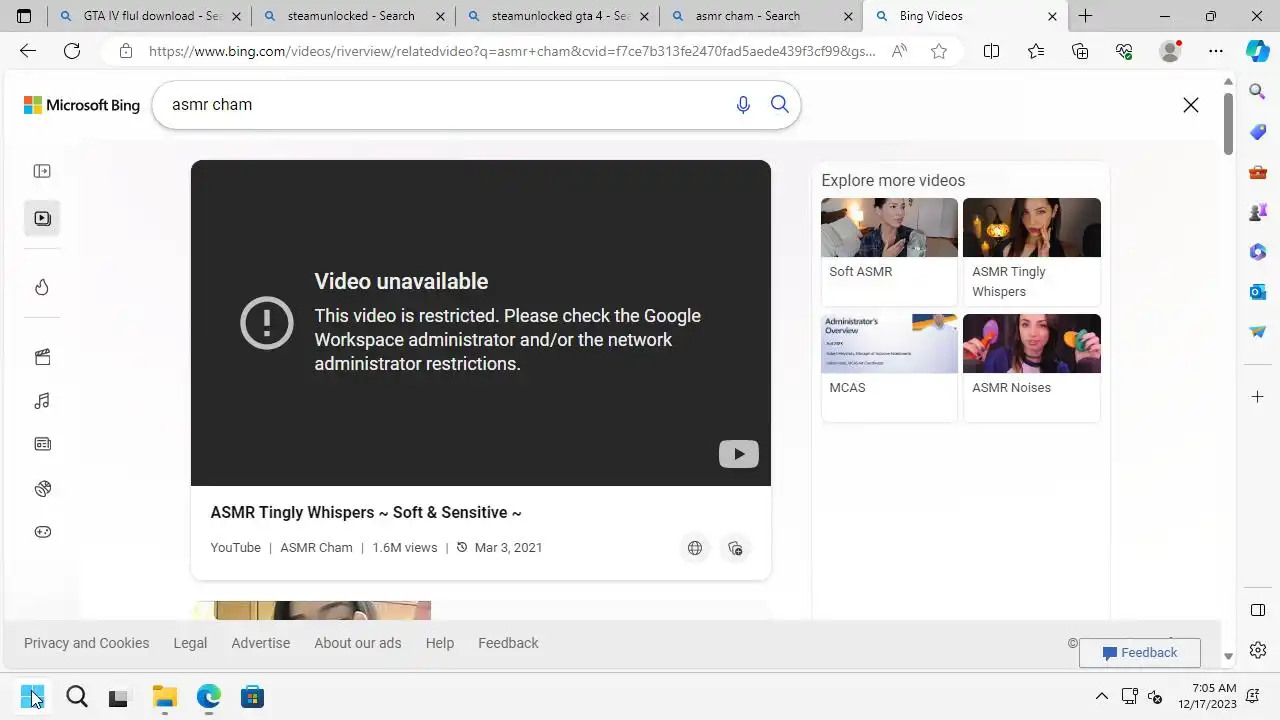Image resolution: width=1280 pixels, height=720 pixels.
Task: Add this page to favorites star
Action: point(939,51)
